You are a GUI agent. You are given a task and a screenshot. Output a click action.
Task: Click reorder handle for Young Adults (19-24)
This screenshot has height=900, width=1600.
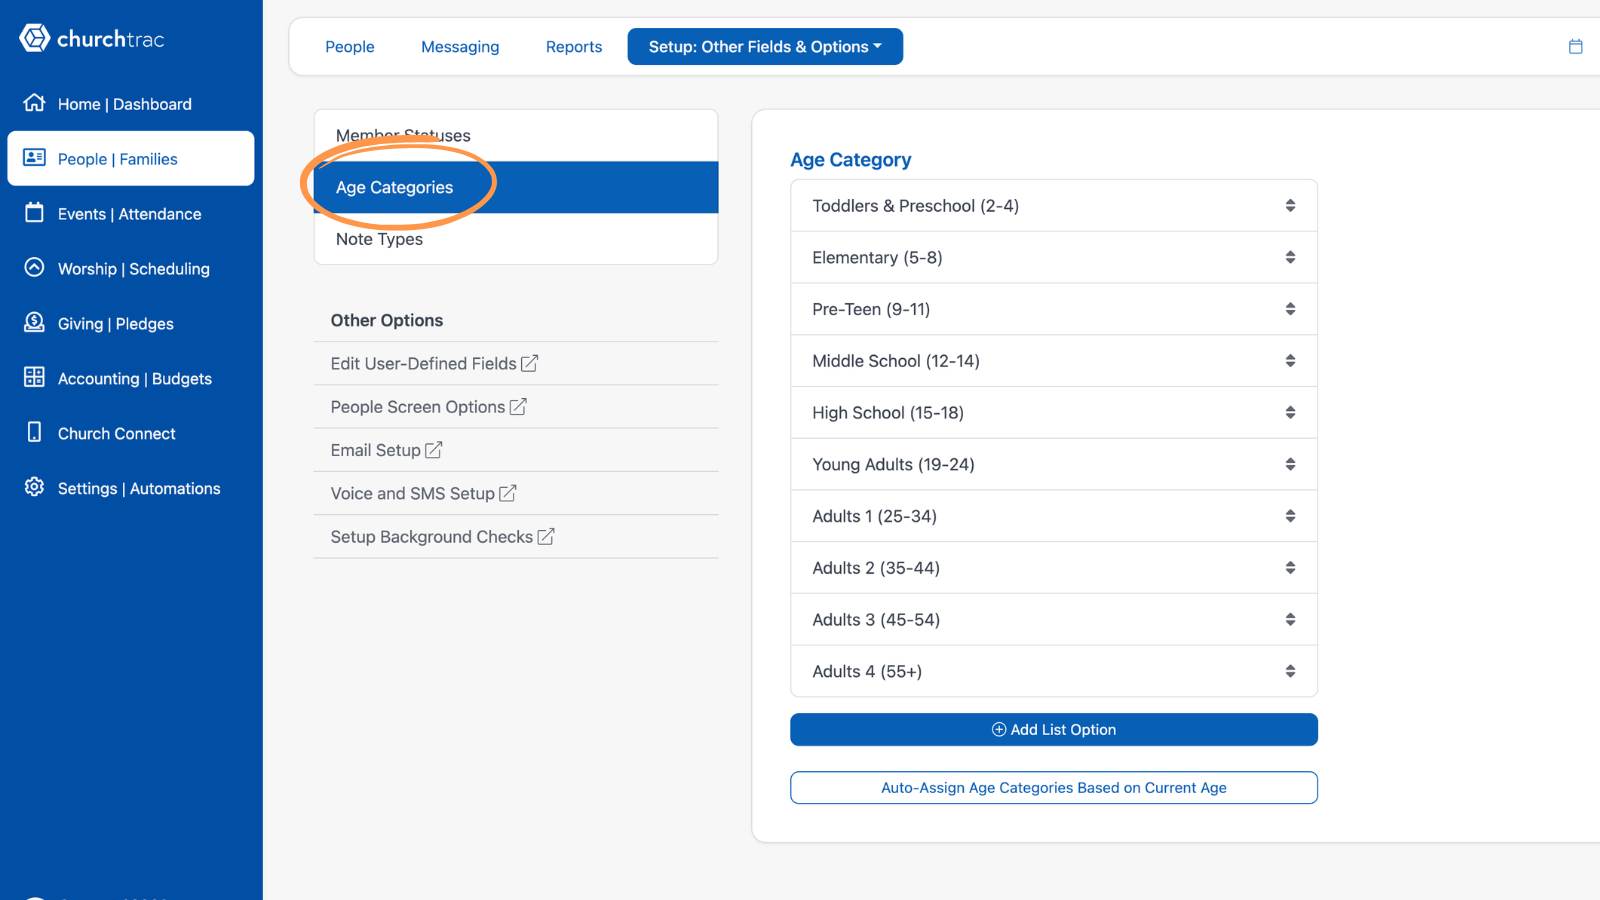1290,464
